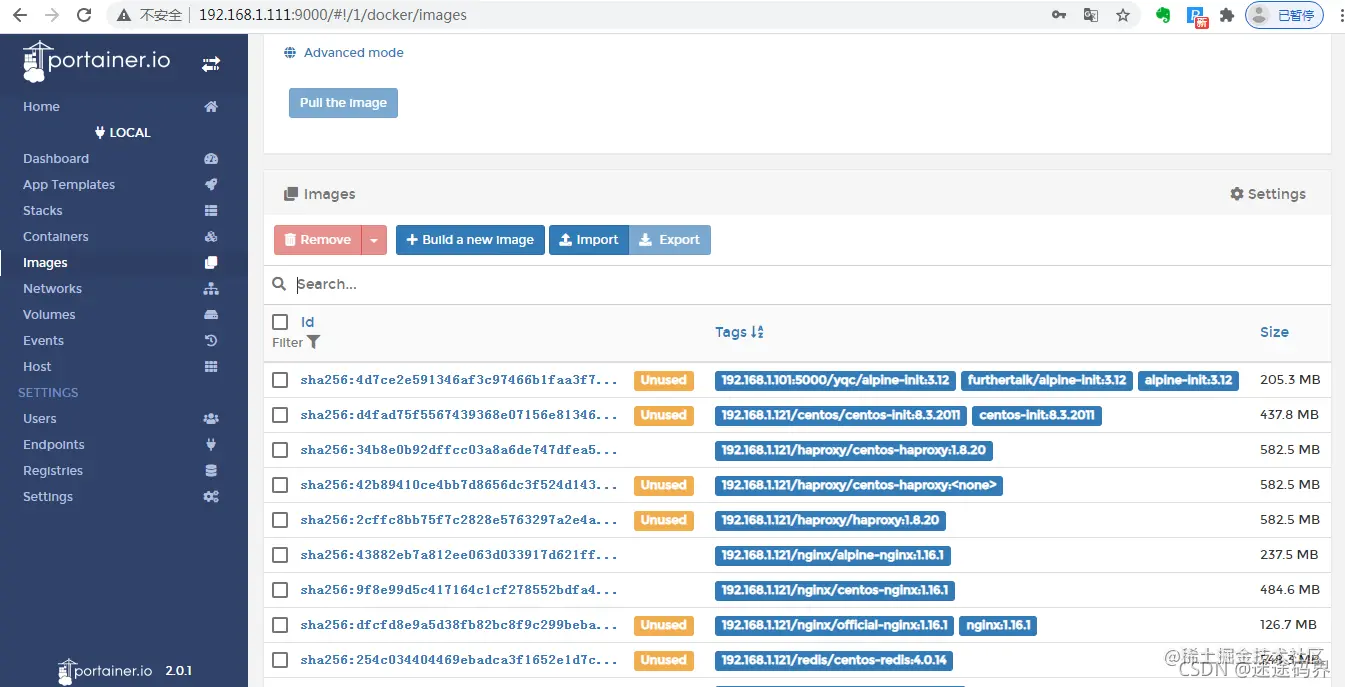Click the App Templates rocket icon
Image resolution: width=1345 pixels, height=687 pixels.
pos(211,185)
